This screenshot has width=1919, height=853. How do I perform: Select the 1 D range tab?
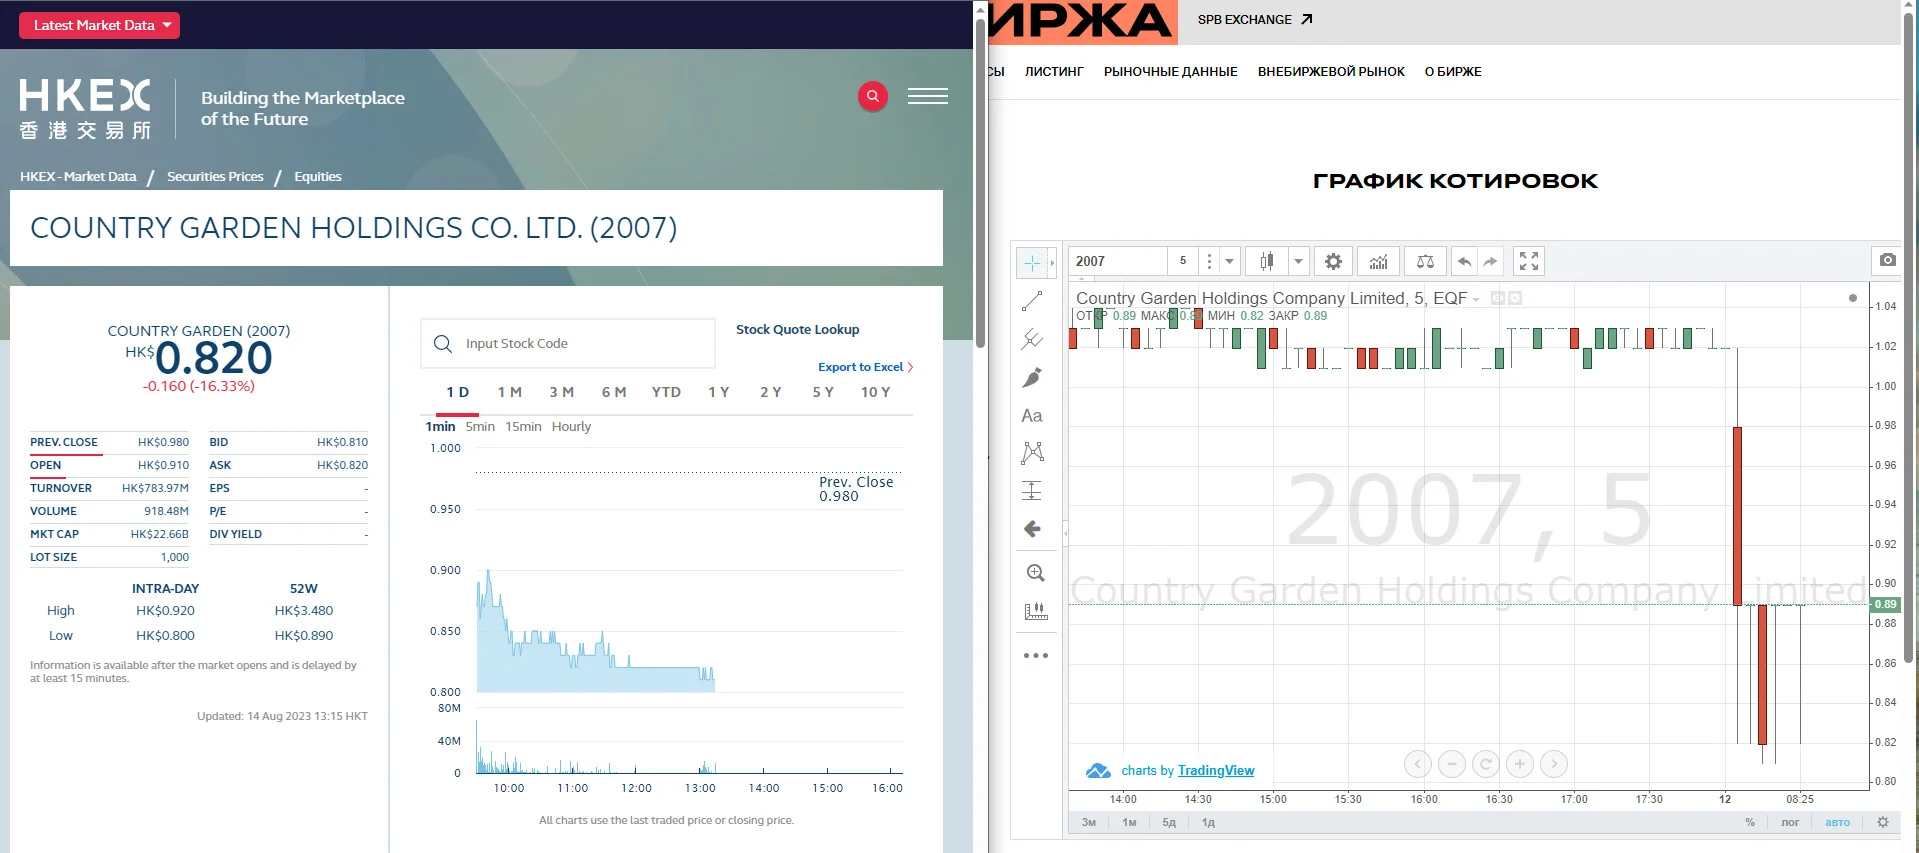pyautogui.click(x=458, y=392)
